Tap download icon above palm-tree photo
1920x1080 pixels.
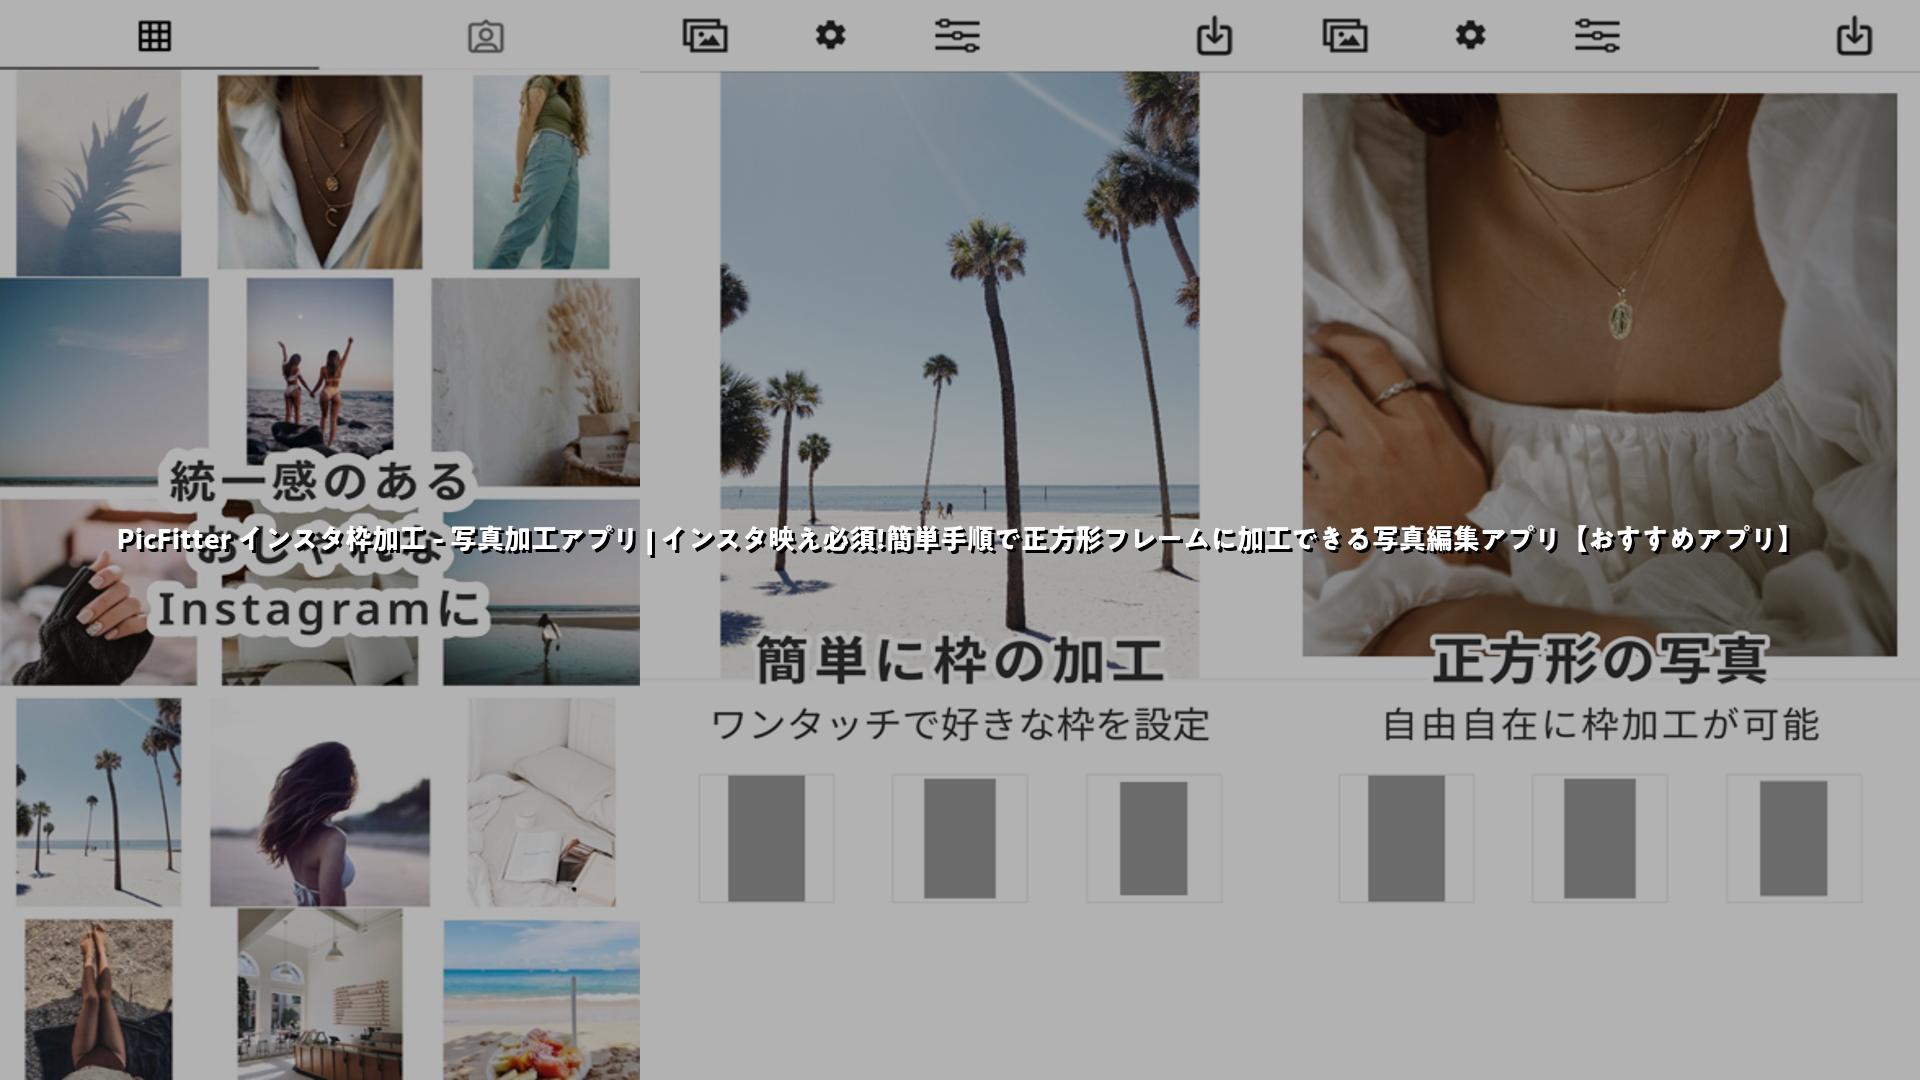(1214, 36)
